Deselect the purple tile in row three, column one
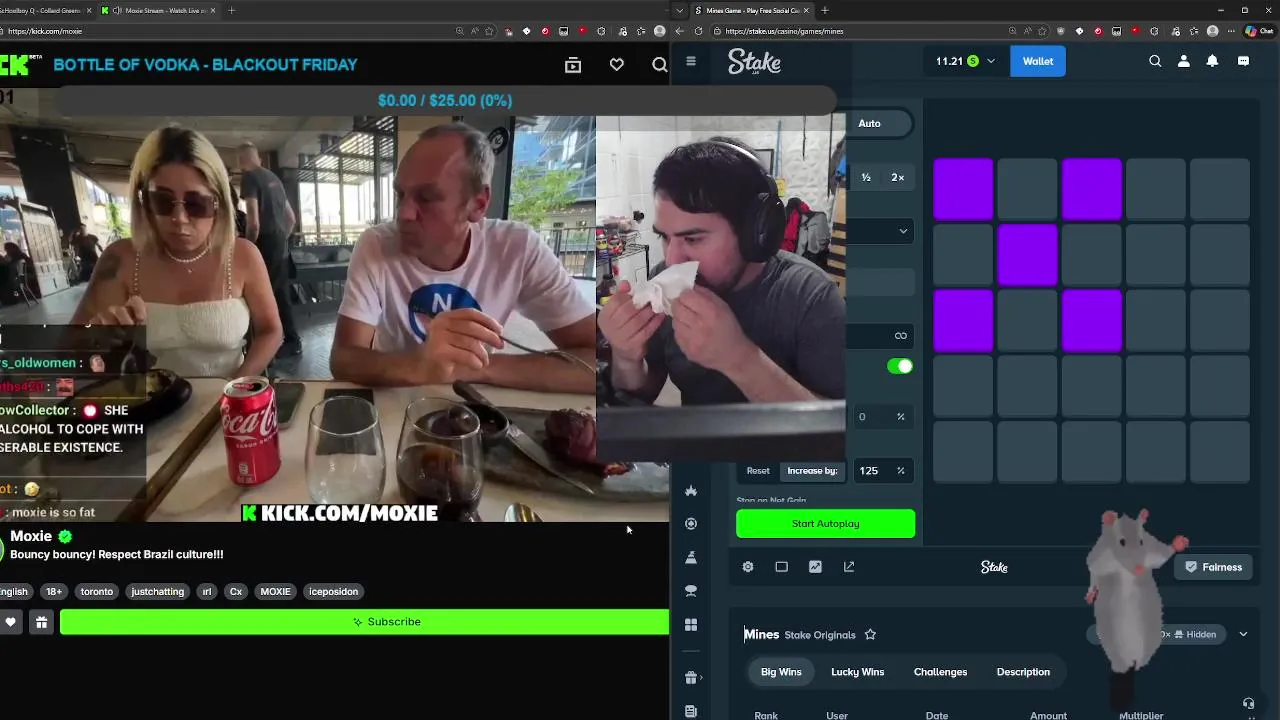The image size is (1280, 720). click(x=963, y=321)
